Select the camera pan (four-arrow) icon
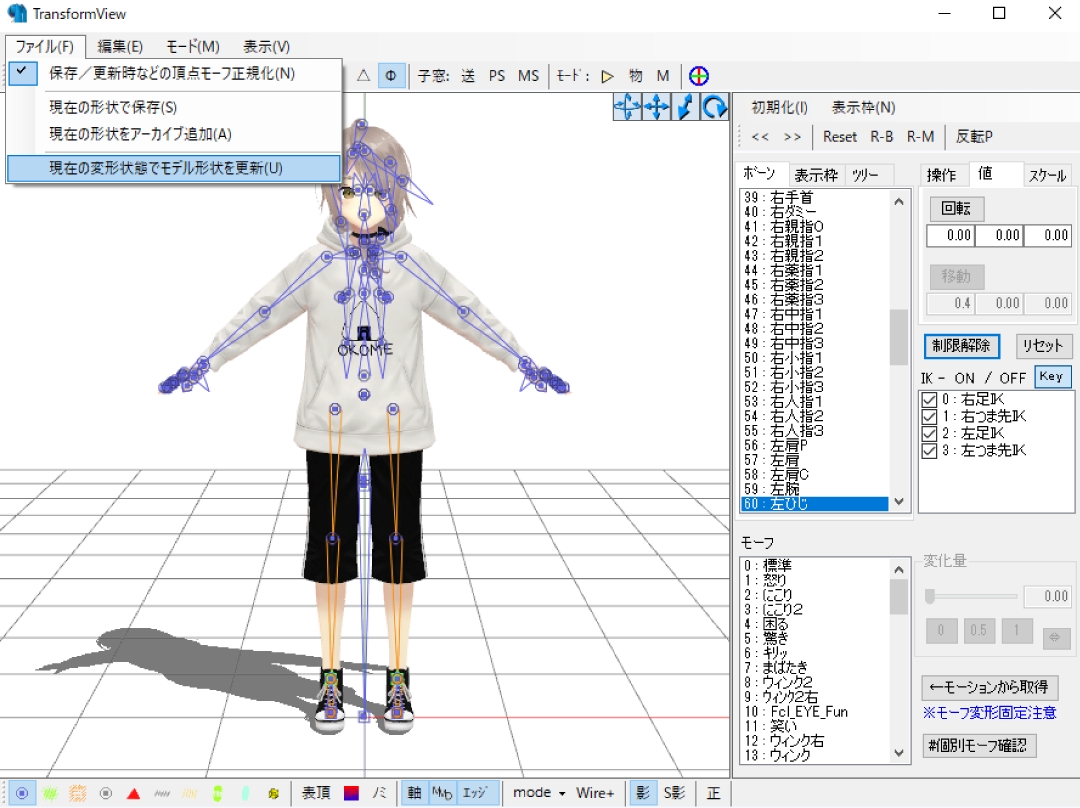The width and height of the screenshot is (1080, 808). [655, 108]
